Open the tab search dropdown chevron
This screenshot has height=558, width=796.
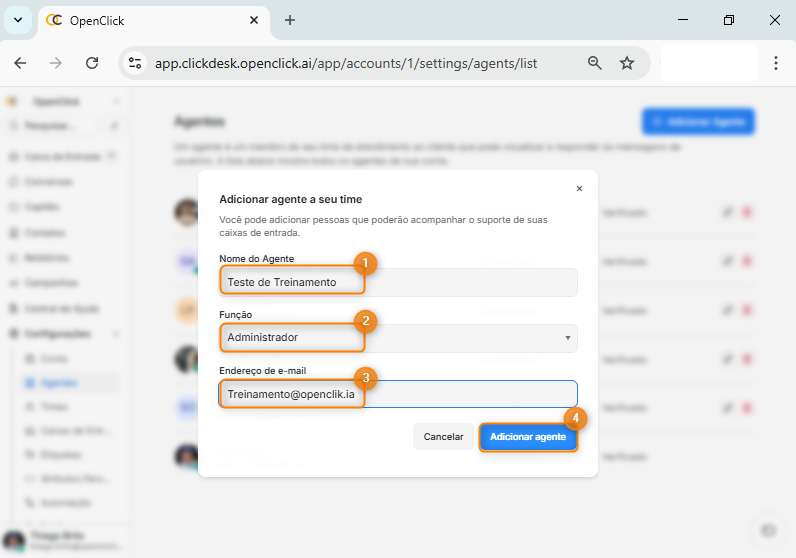click(17, 20)
